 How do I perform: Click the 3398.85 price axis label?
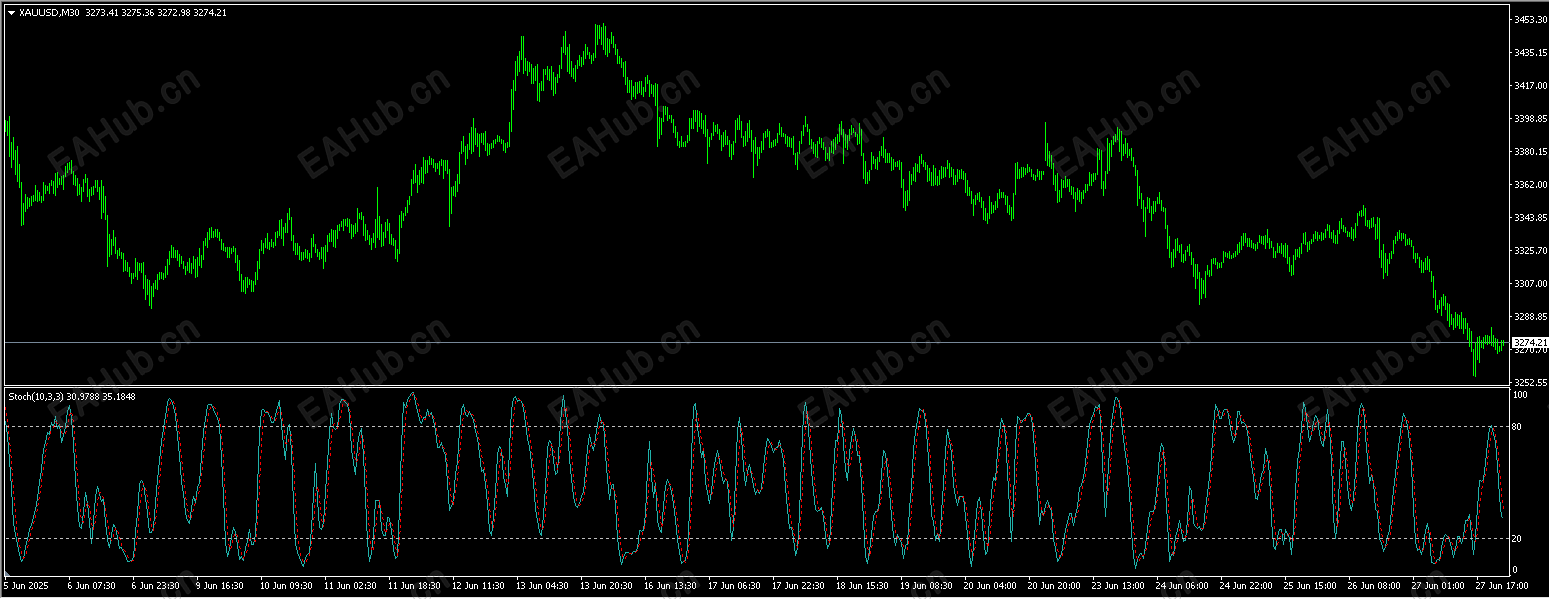(1529, 119)
